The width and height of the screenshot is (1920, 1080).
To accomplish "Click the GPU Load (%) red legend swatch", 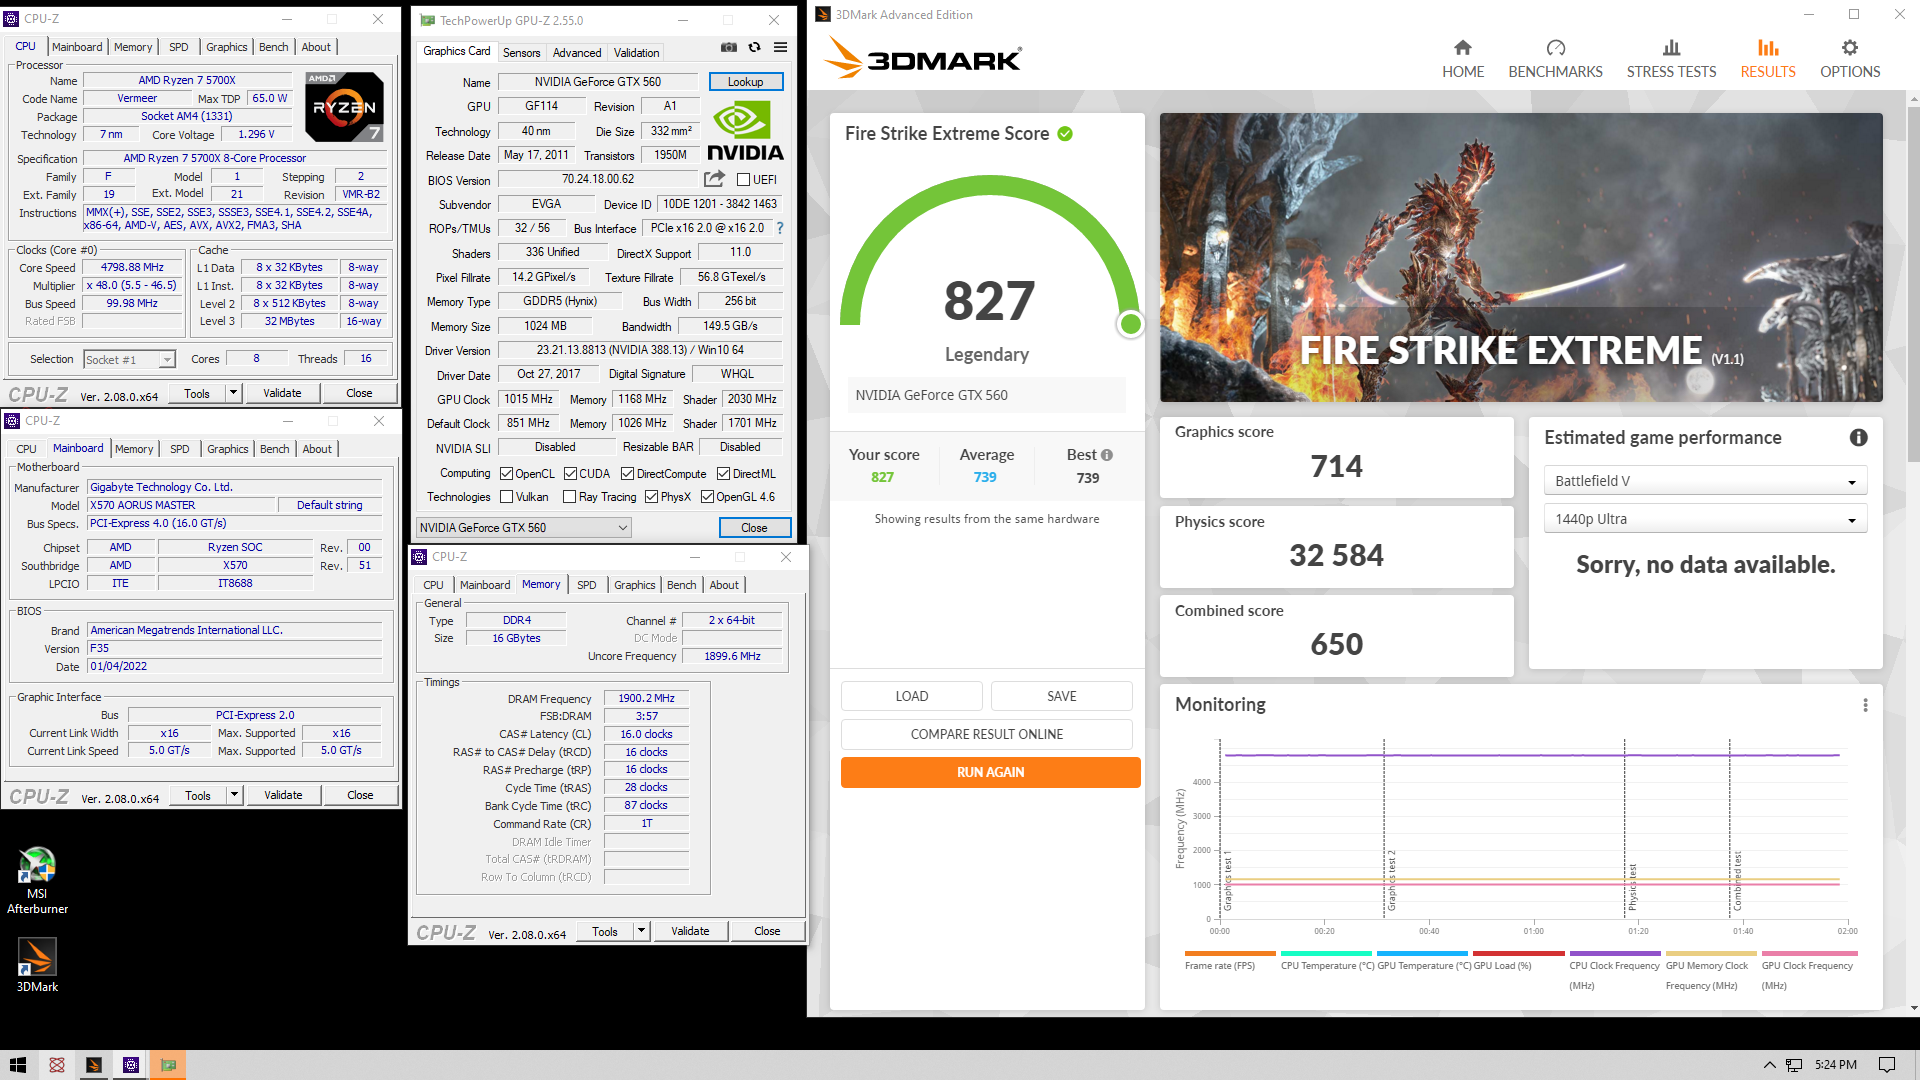I will click(1517, 953).
